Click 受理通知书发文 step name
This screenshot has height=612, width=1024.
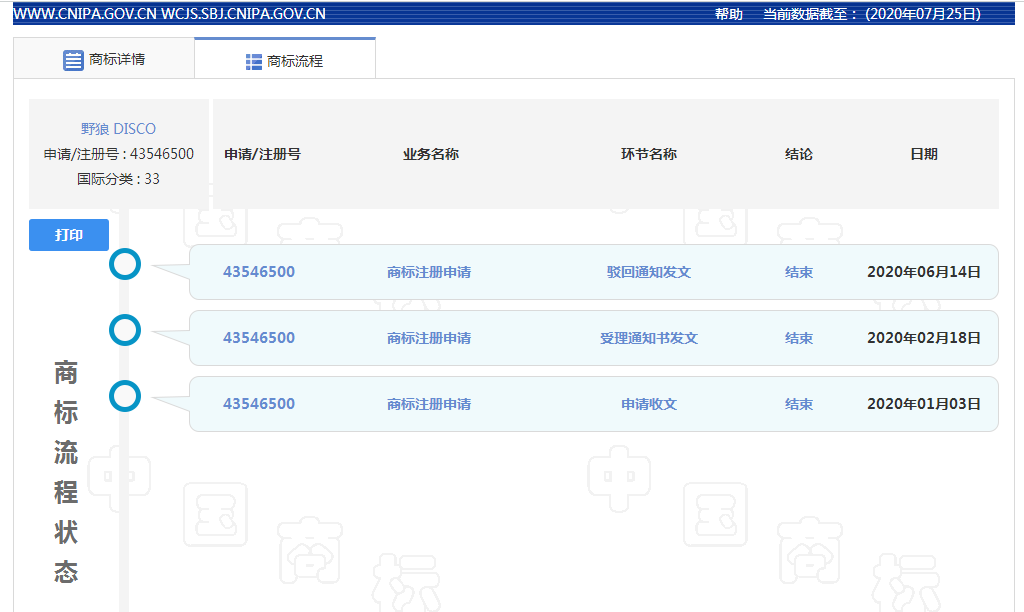click(x=648, y=338)
